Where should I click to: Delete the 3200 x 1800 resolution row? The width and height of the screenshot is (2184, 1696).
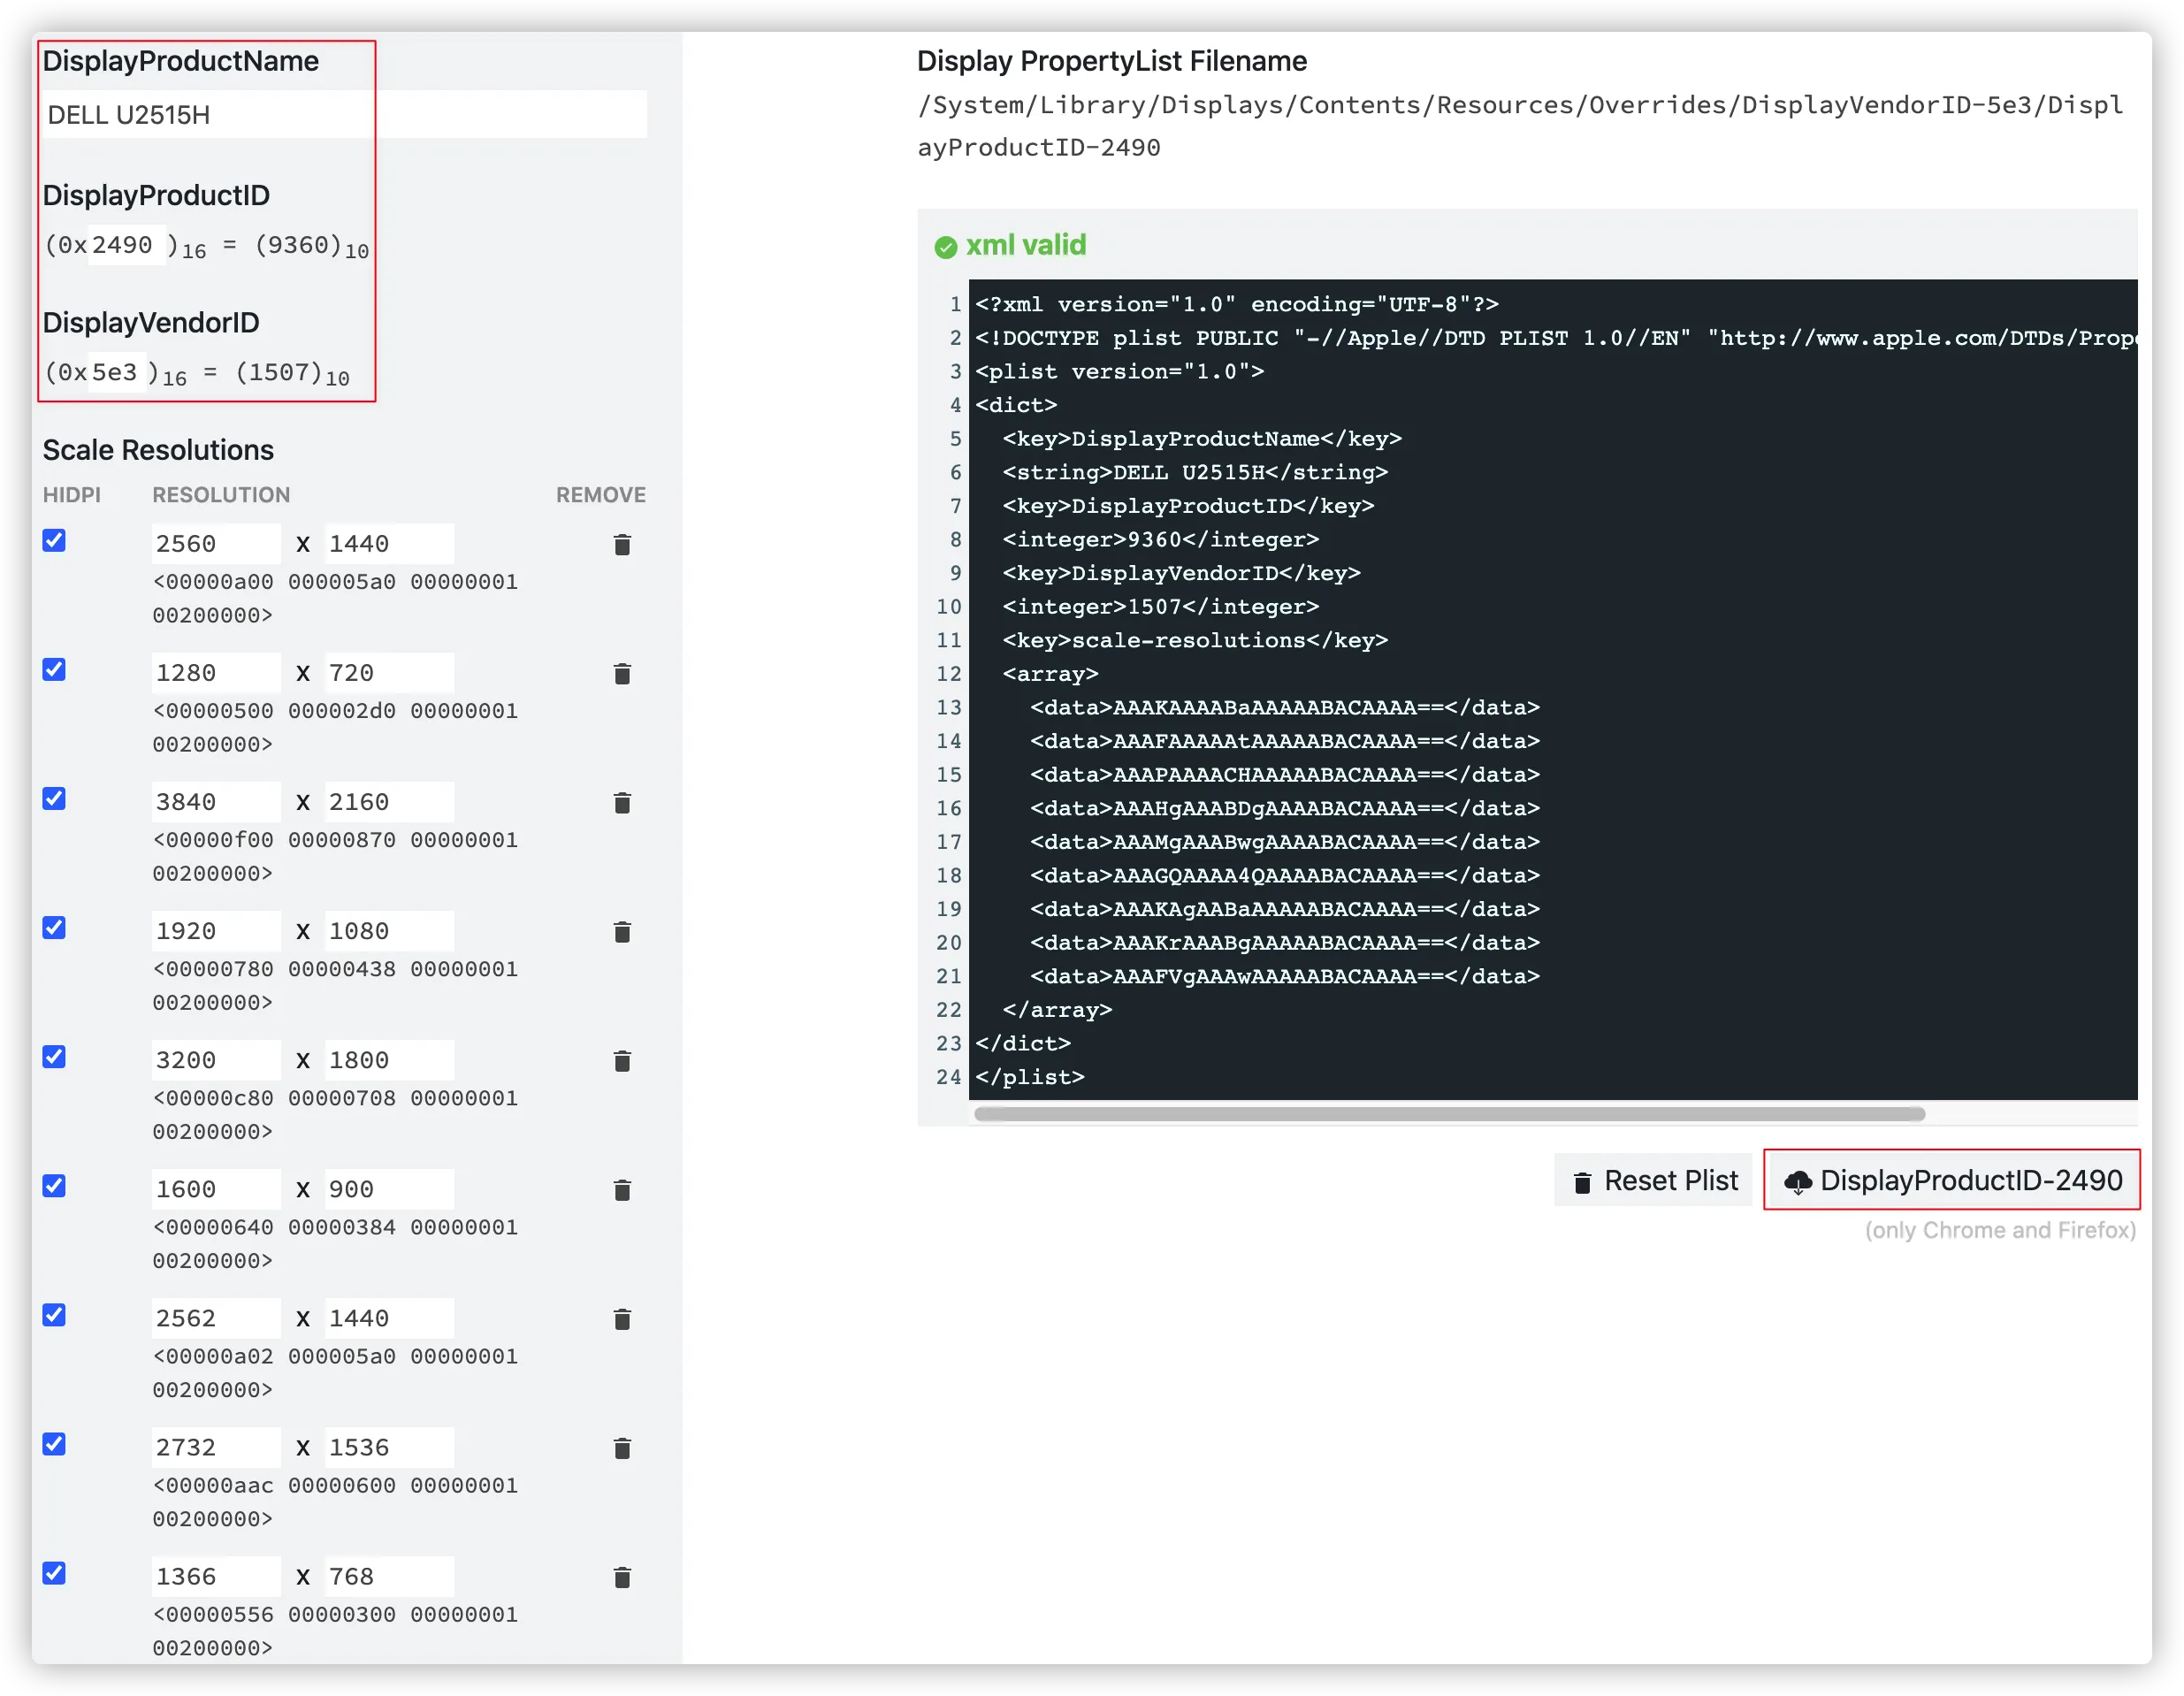(622, 1060)
